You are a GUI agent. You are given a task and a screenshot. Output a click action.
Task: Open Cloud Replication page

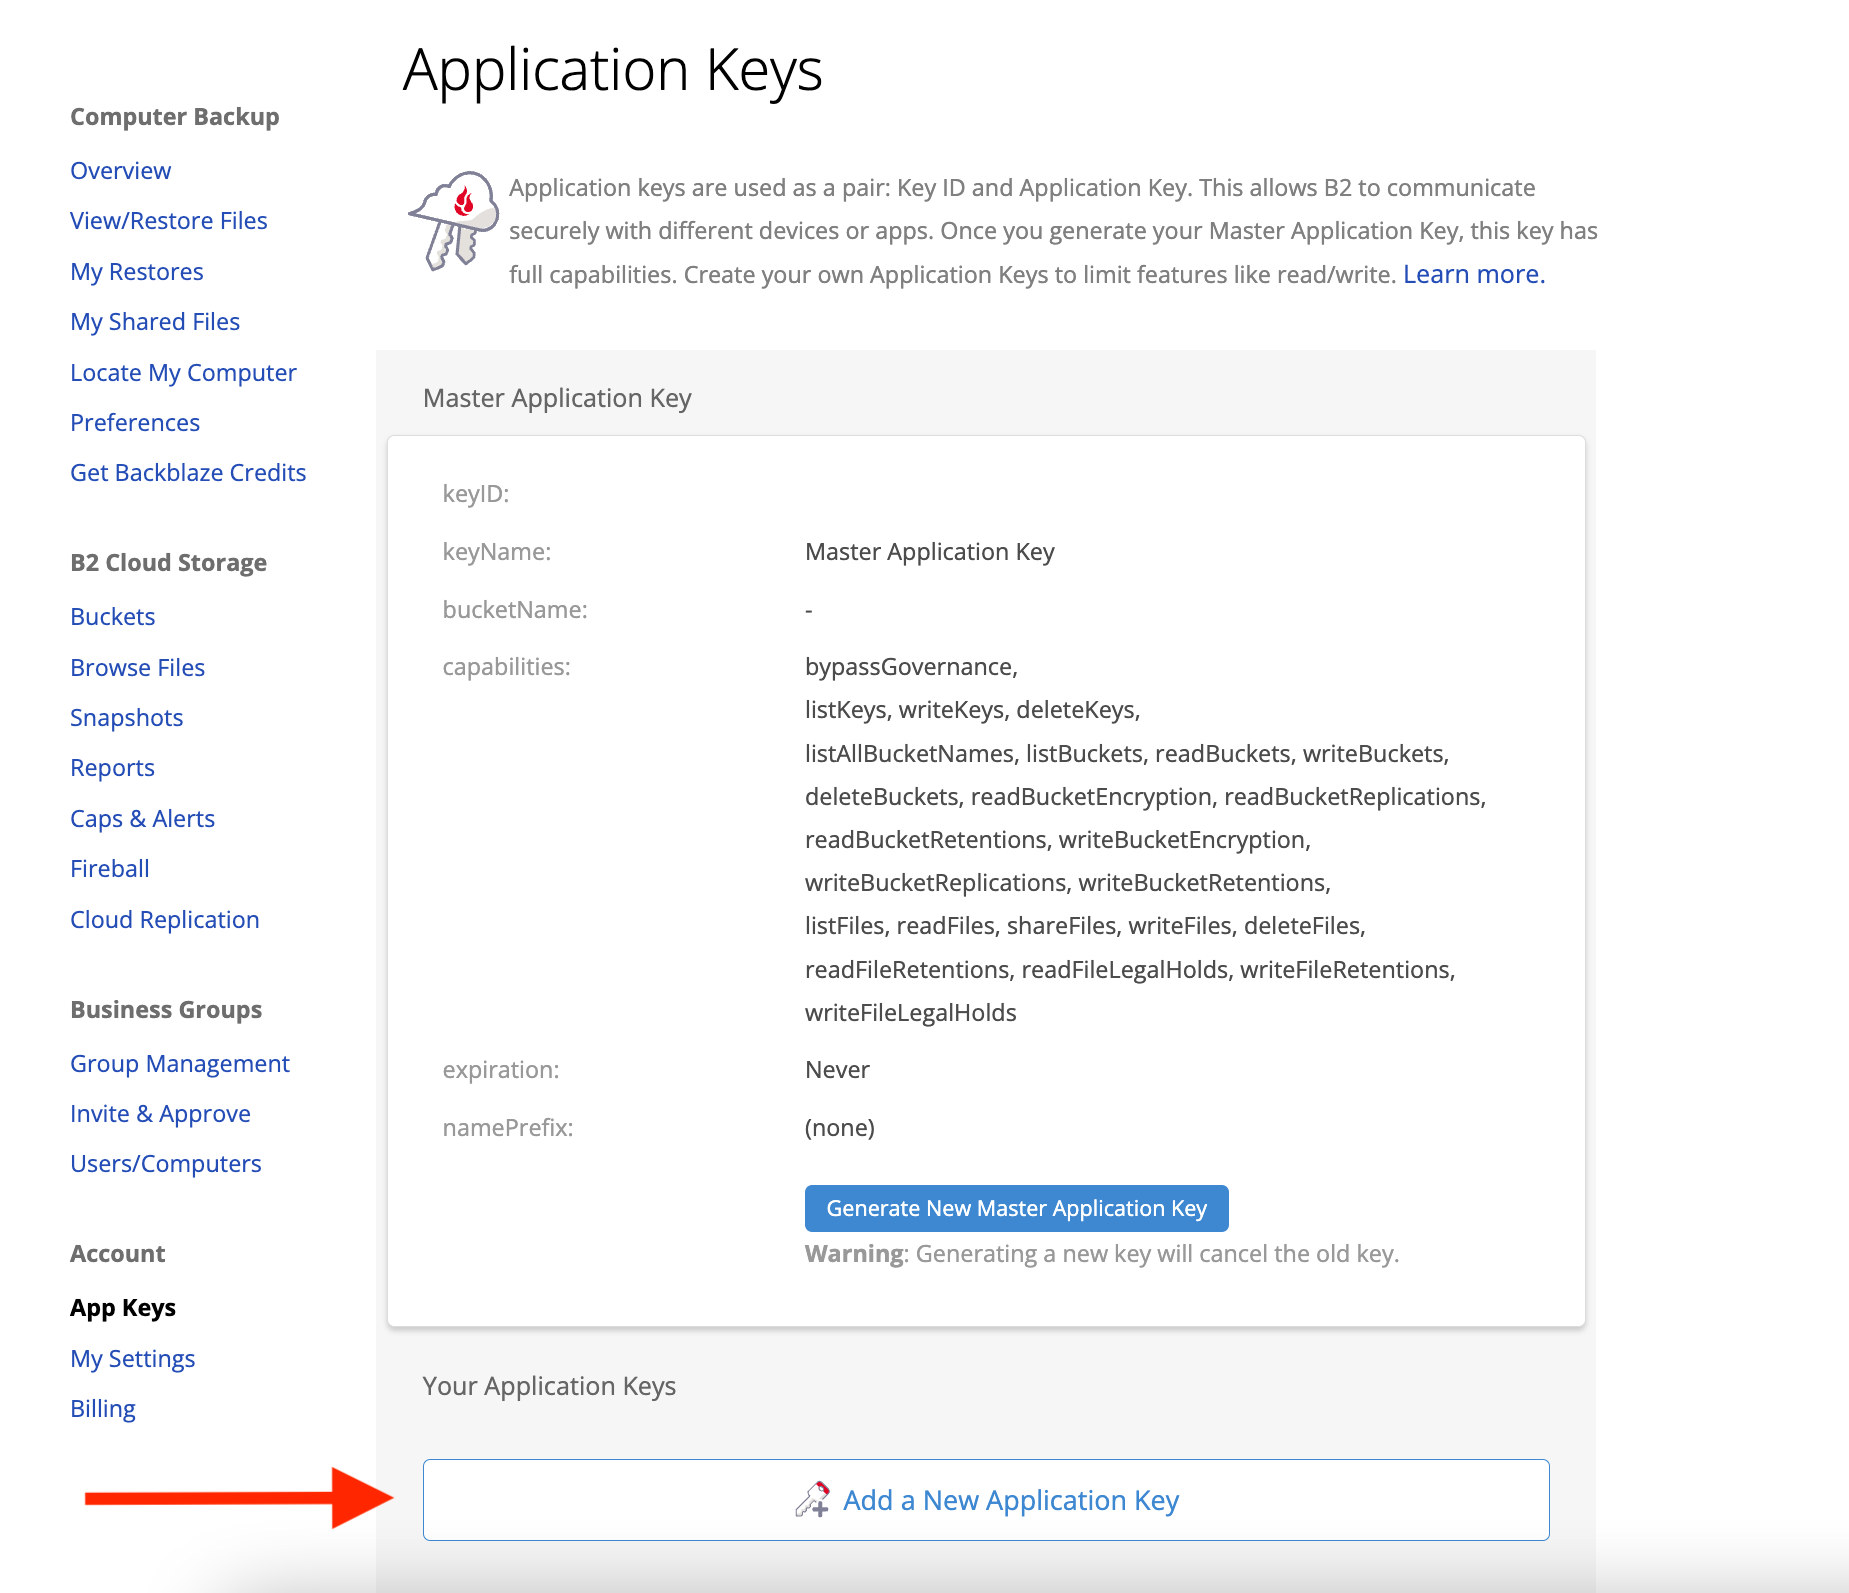(x=165, y=920)
